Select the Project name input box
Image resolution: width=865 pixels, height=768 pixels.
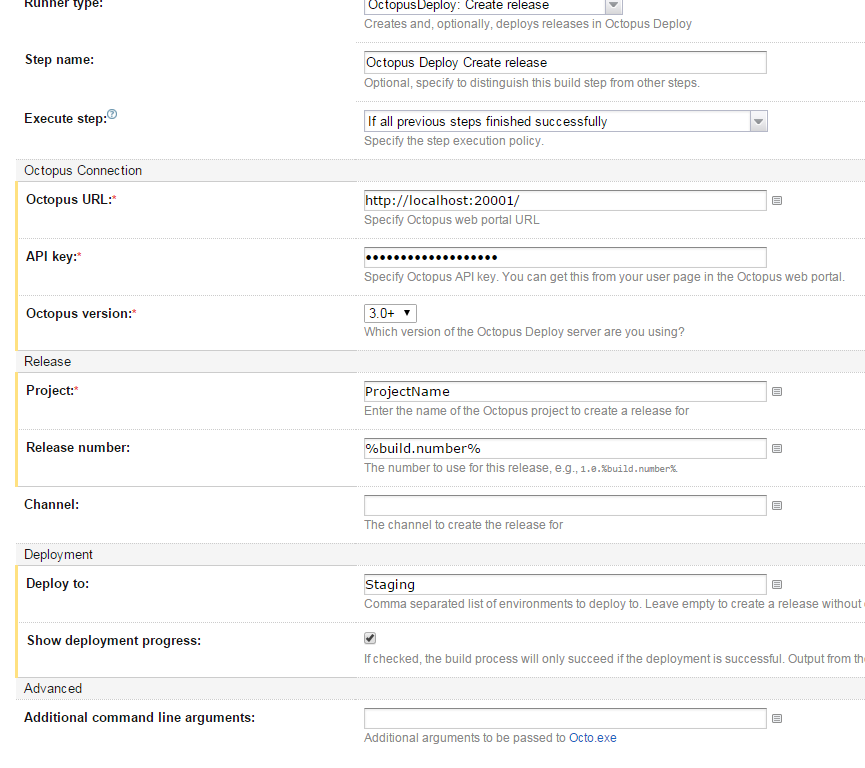pyautogui.click(x=565, y=391)
